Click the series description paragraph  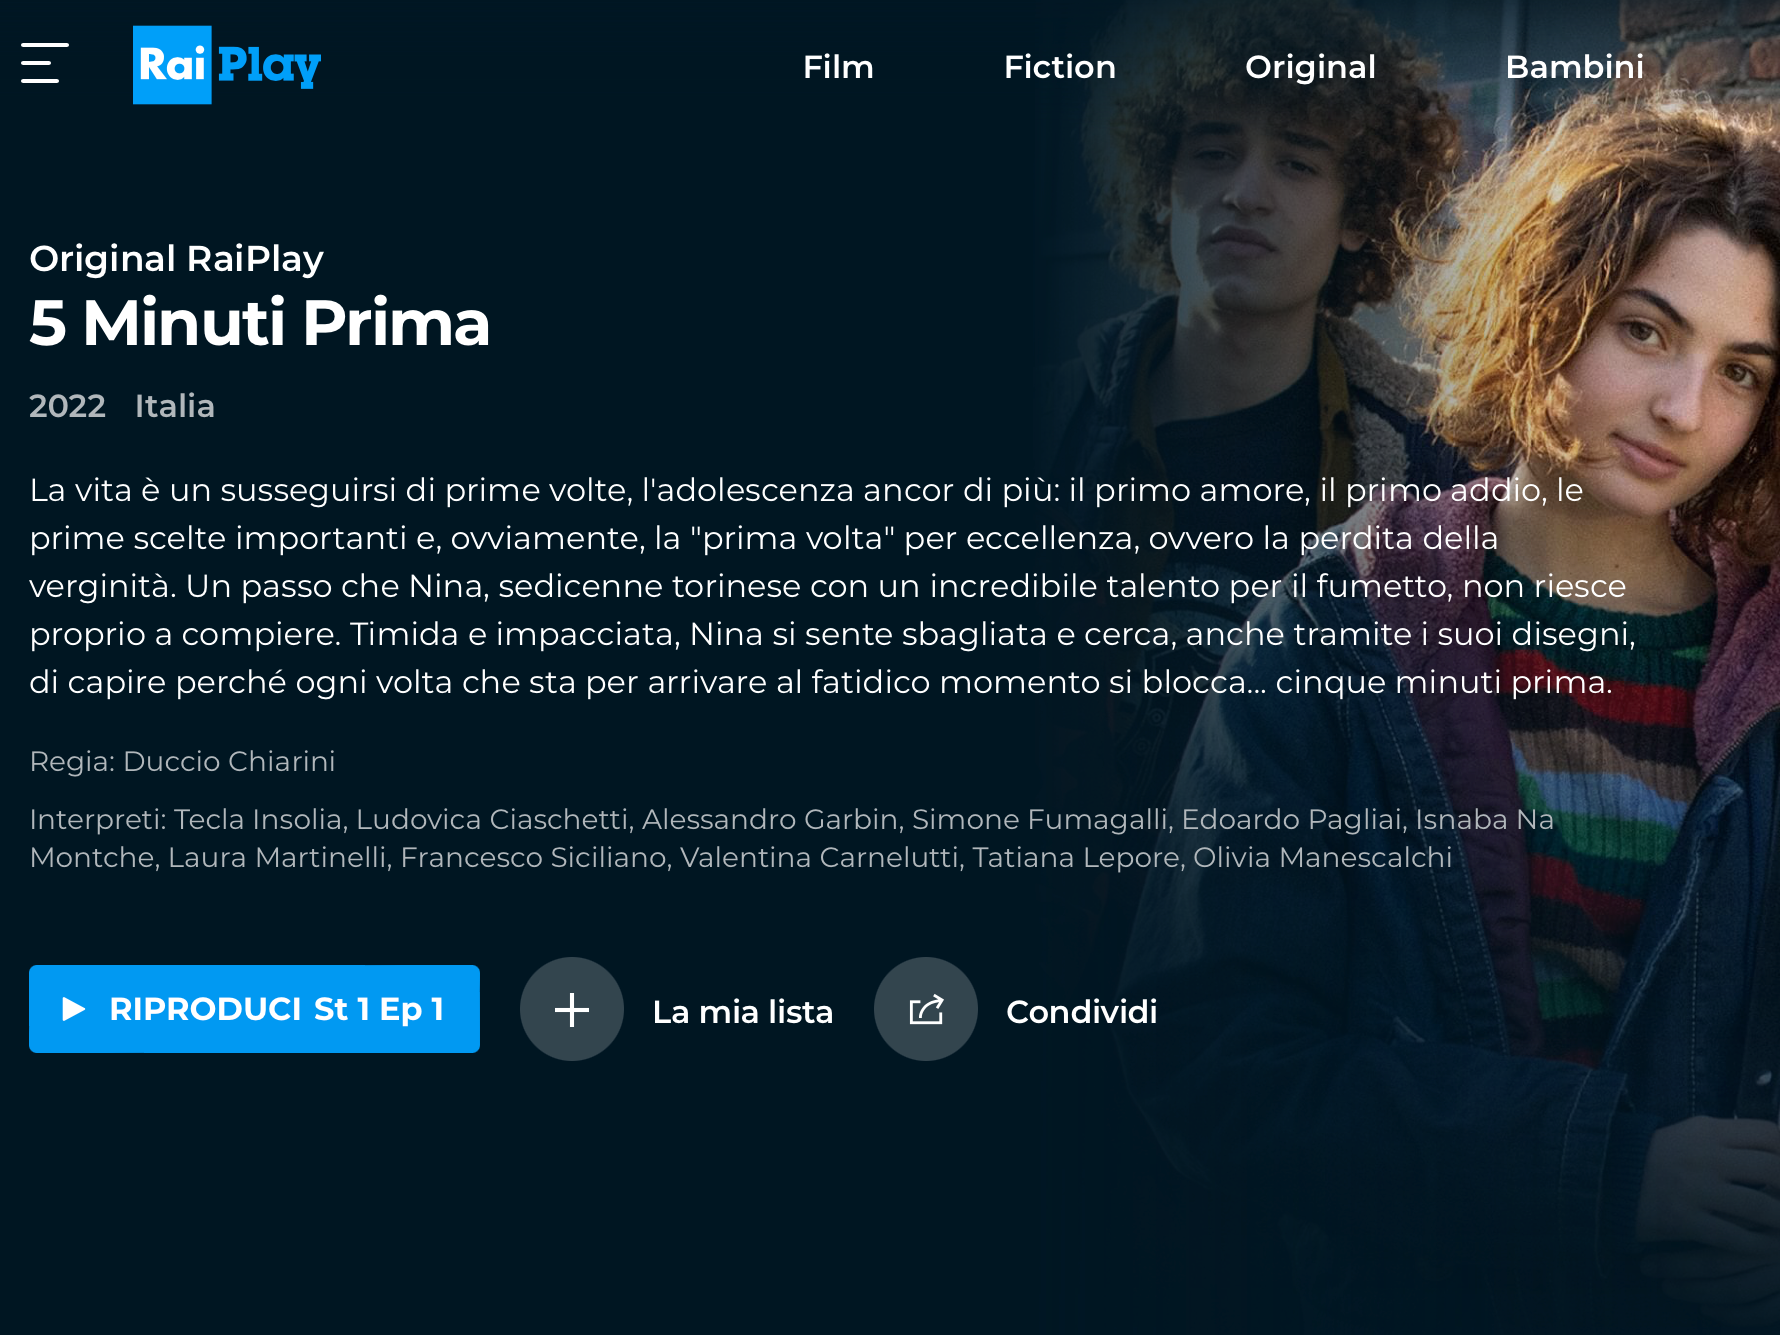coord(832,586)
